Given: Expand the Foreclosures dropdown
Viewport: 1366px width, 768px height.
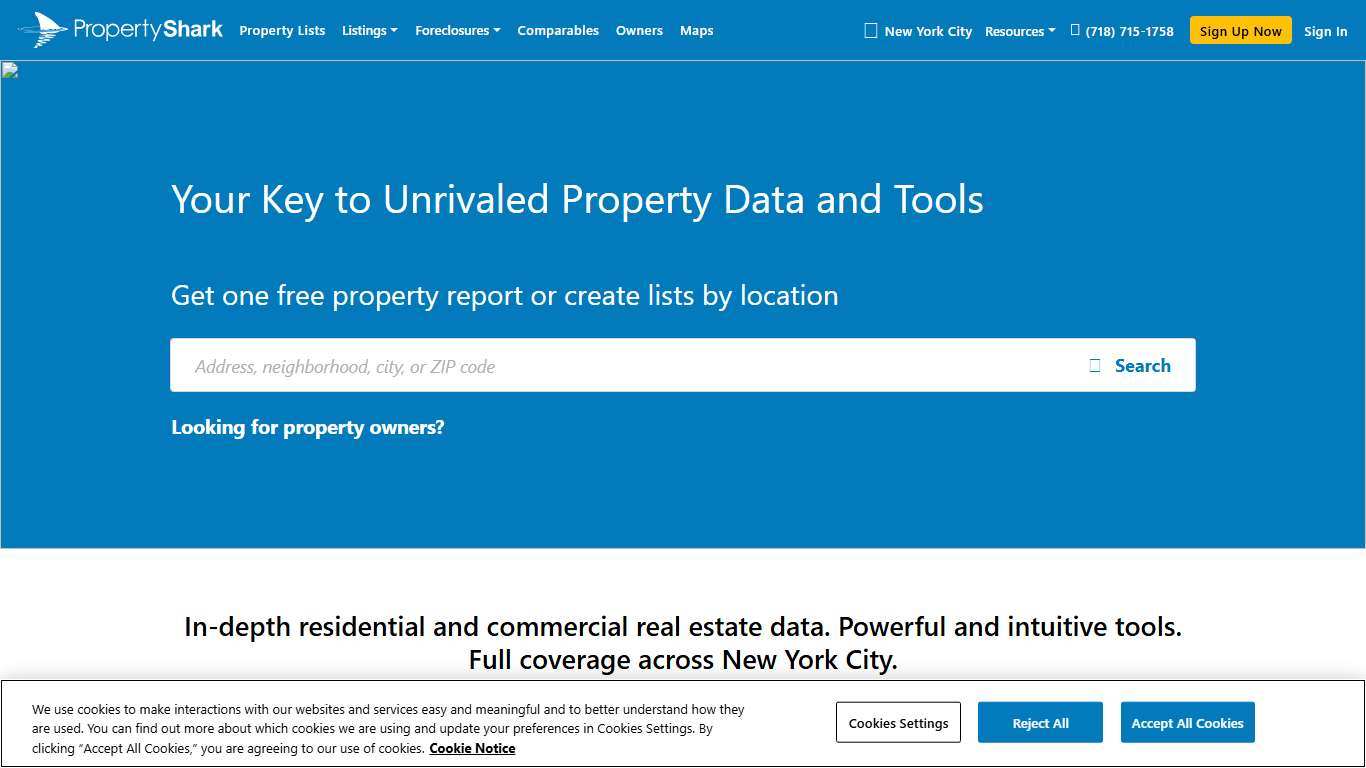Looking at the screenshot, I should [457, 30].
